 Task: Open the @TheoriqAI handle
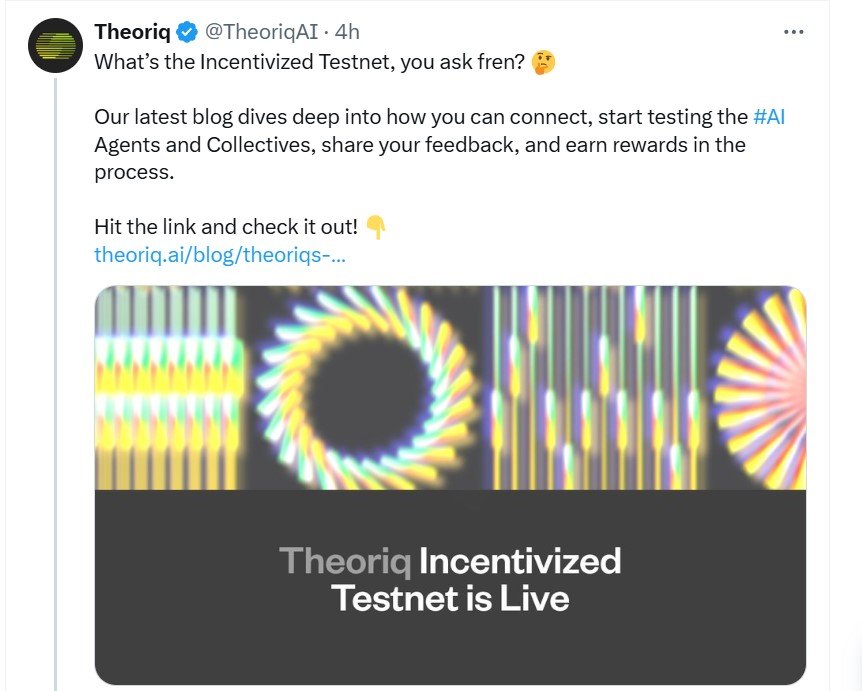point(261,32)
